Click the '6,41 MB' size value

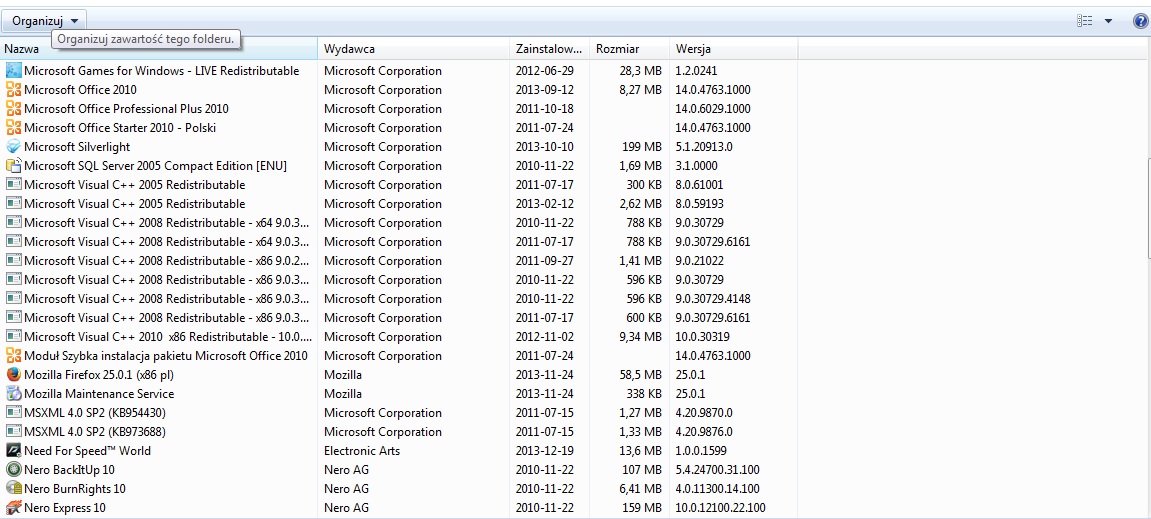pyautogui.click(x=640, y=489)
